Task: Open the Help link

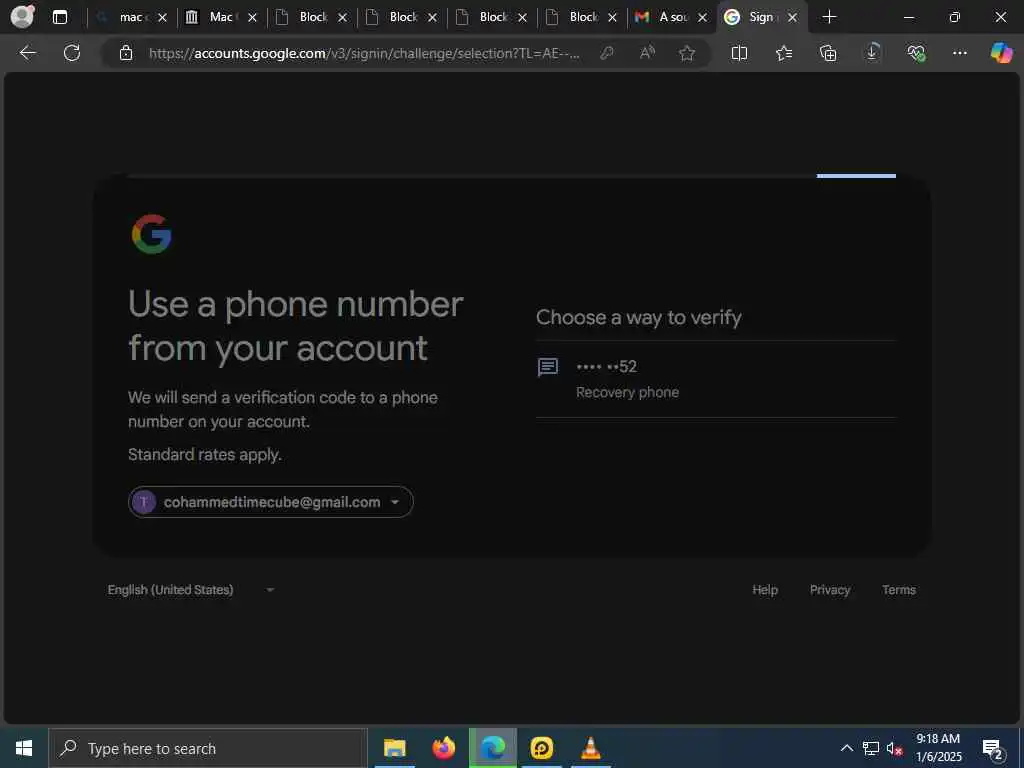Action: [x=765, y=590]
